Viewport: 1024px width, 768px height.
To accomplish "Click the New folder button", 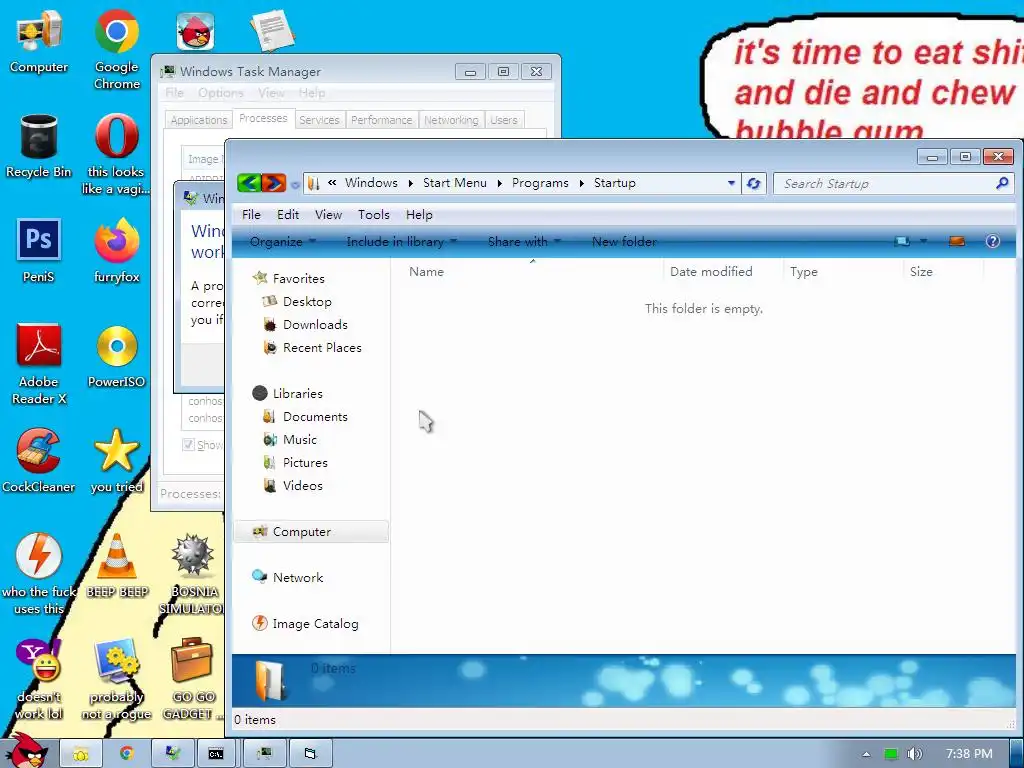I will (x=624, y=242).
